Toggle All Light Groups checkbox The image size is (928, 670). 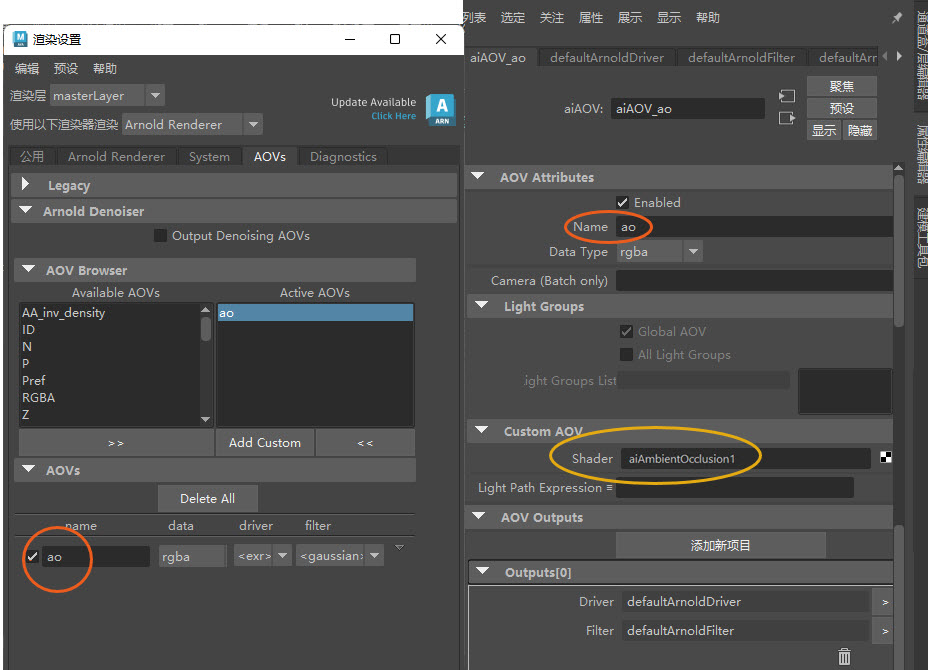point(626,355)
